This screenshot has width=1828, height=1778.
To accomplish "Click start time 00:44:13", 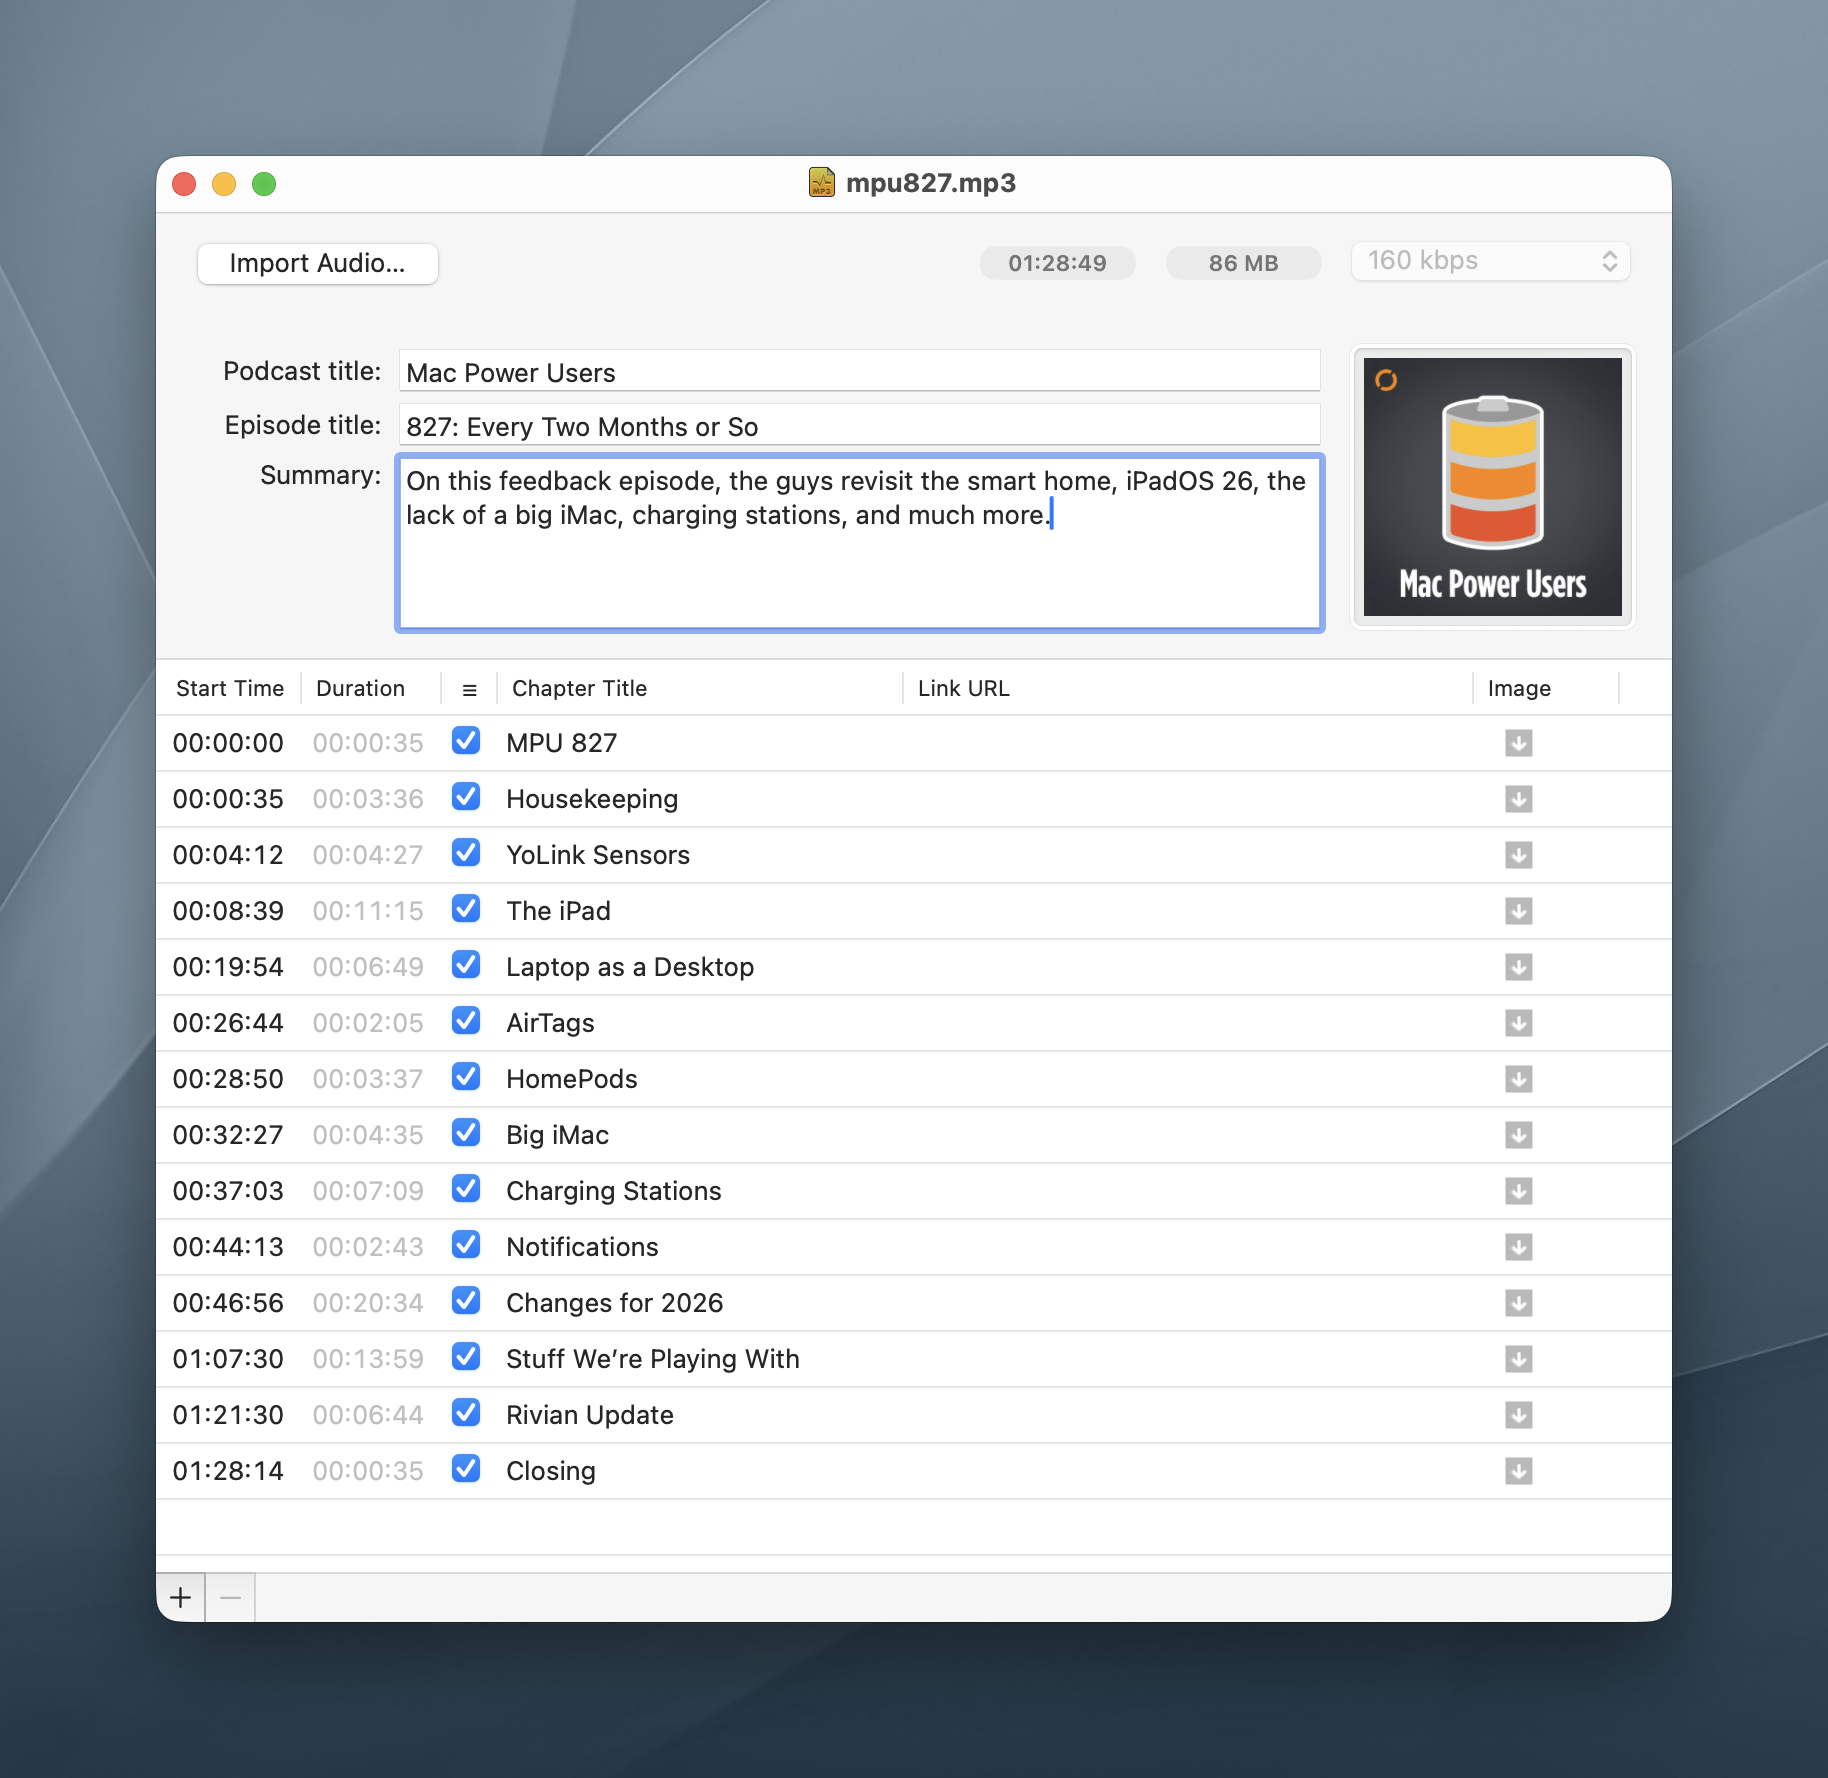I will point(228,1247).
